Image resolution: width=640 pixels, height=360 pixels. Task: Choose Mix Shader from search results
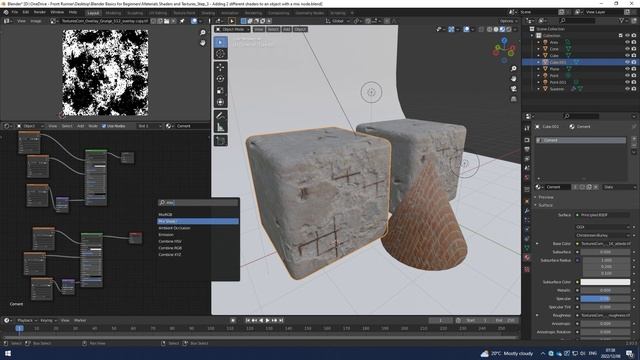198,221
